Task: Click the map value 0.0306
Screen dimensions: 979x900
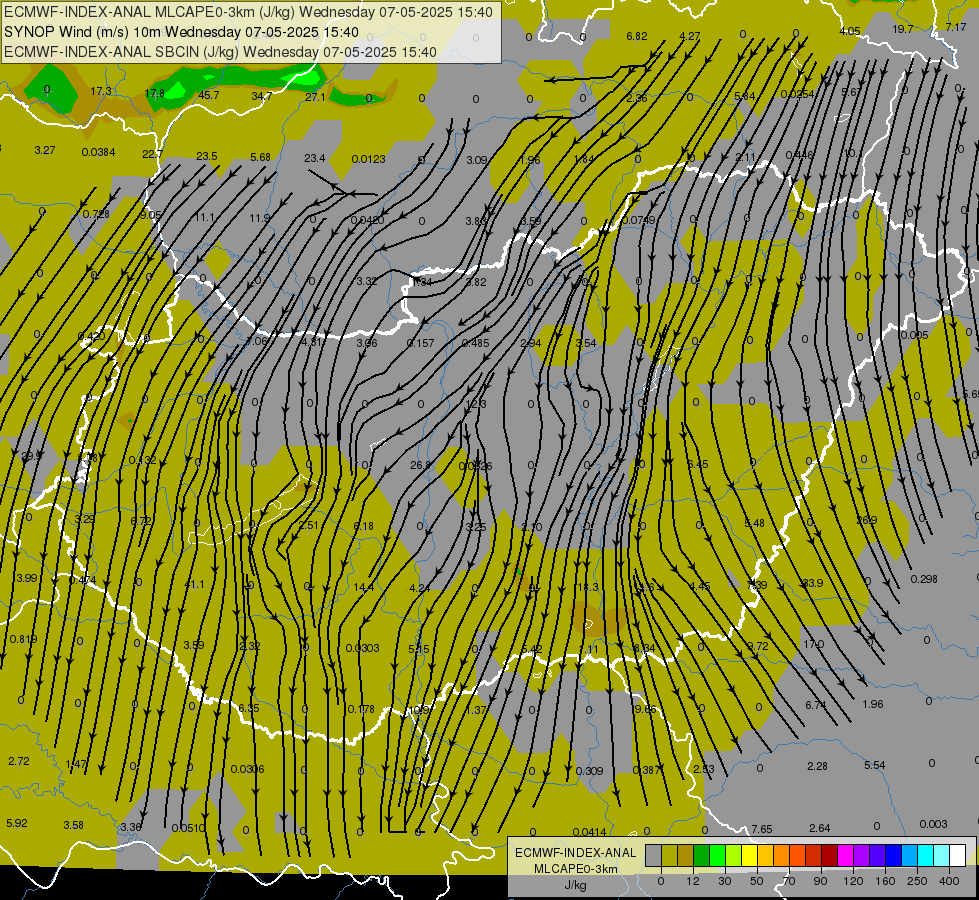Action: pyautogui.click(x=247, y=769)
